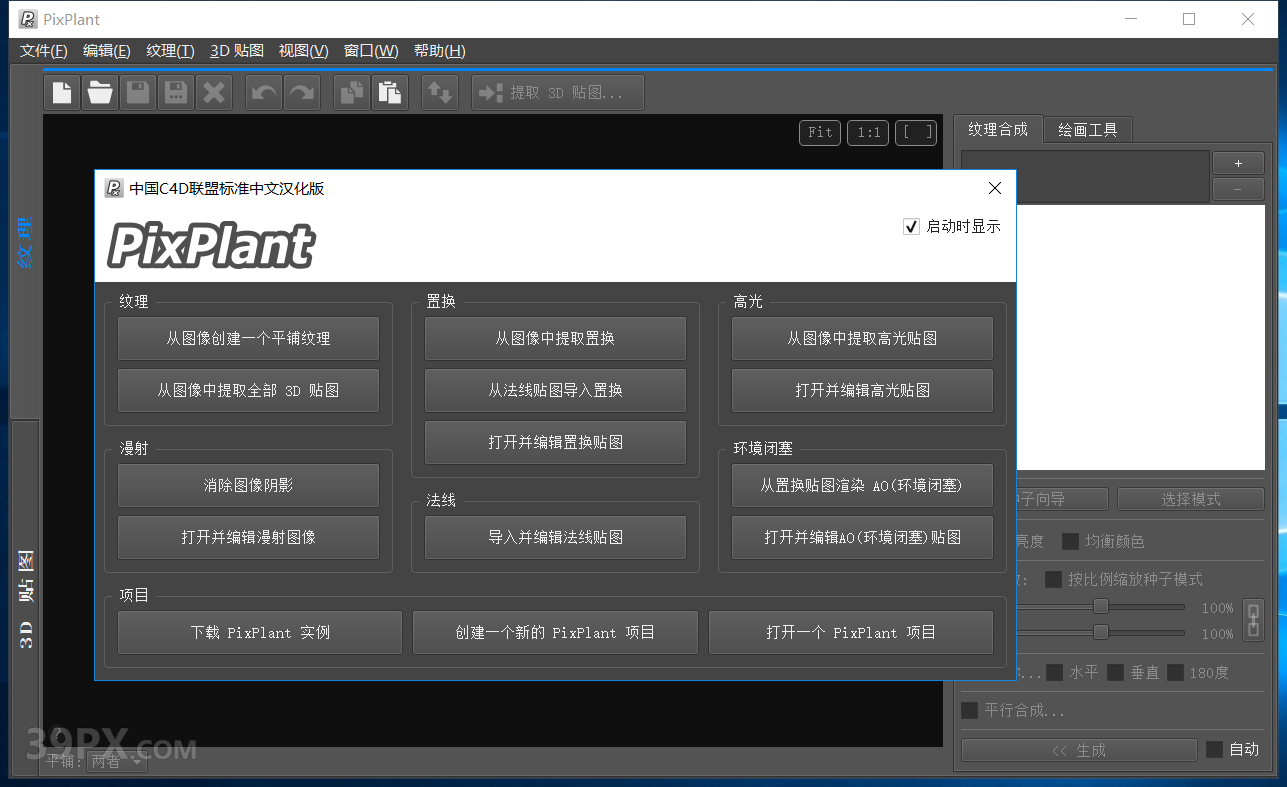1287x787 pixels.
Task: Click the plus button in texture synthesis panel
Action: (x=1238, y=163)
